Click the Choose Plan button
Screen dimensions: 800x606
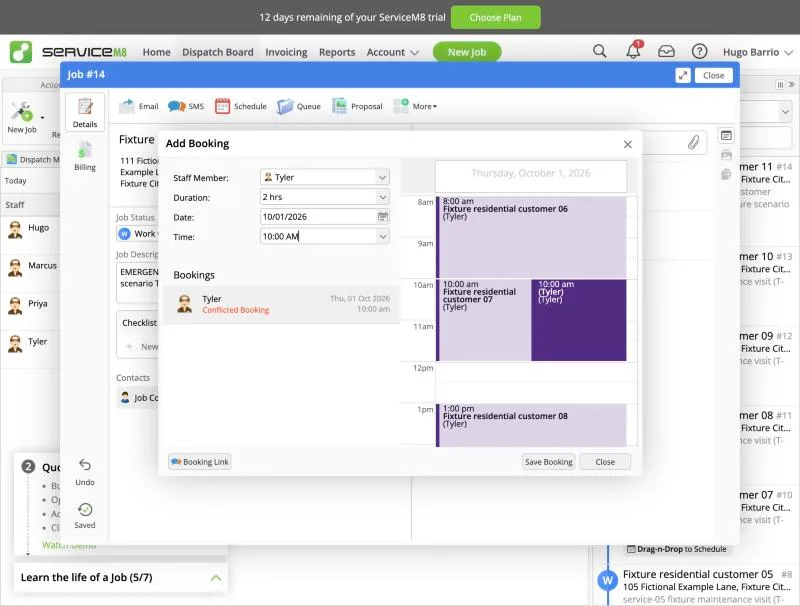pos(495,17)
